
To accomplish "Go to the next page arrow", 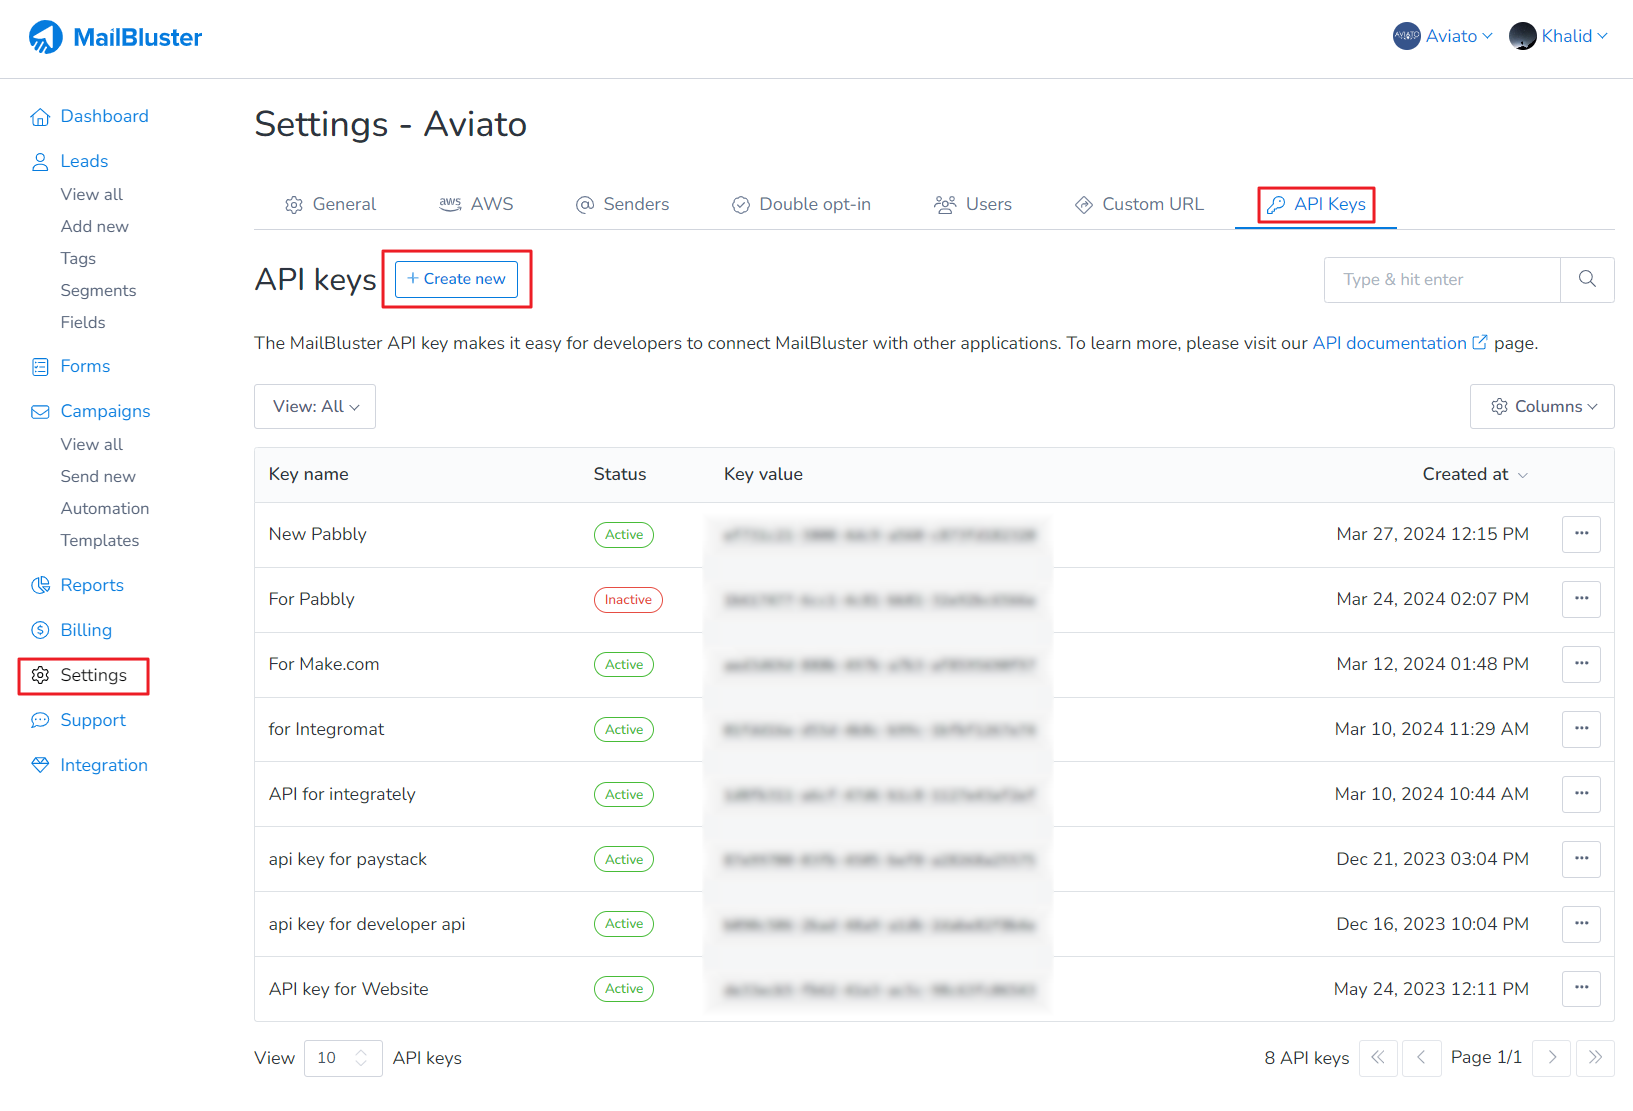I will 1551,1057.
